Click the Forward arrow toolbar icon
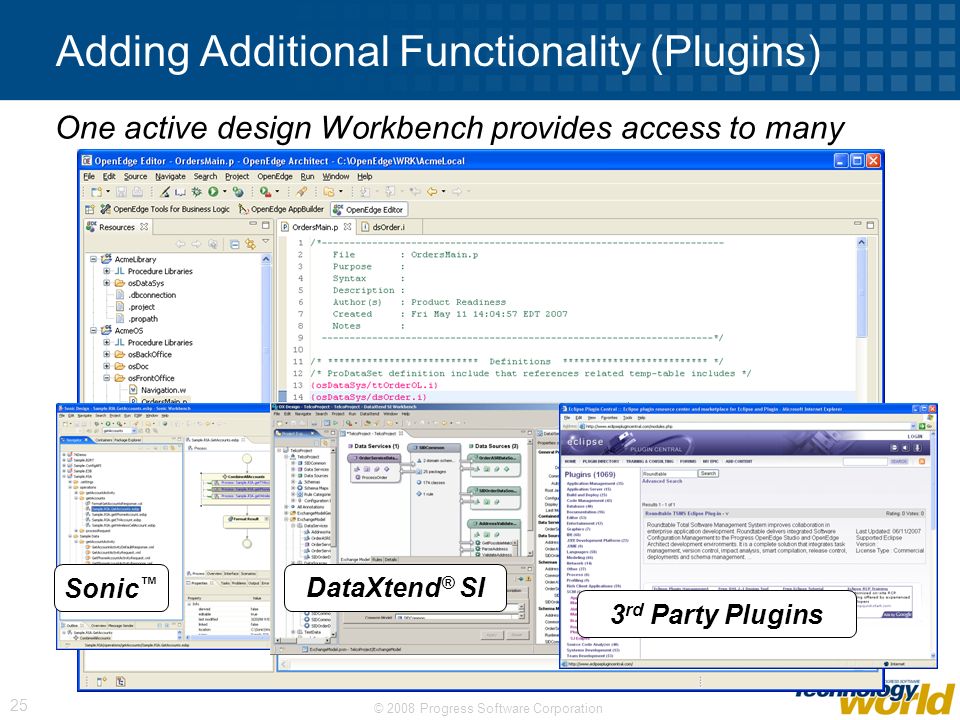The height and width of the screenshot is (720, 960). pyautogui.click(x=457, y=192)
